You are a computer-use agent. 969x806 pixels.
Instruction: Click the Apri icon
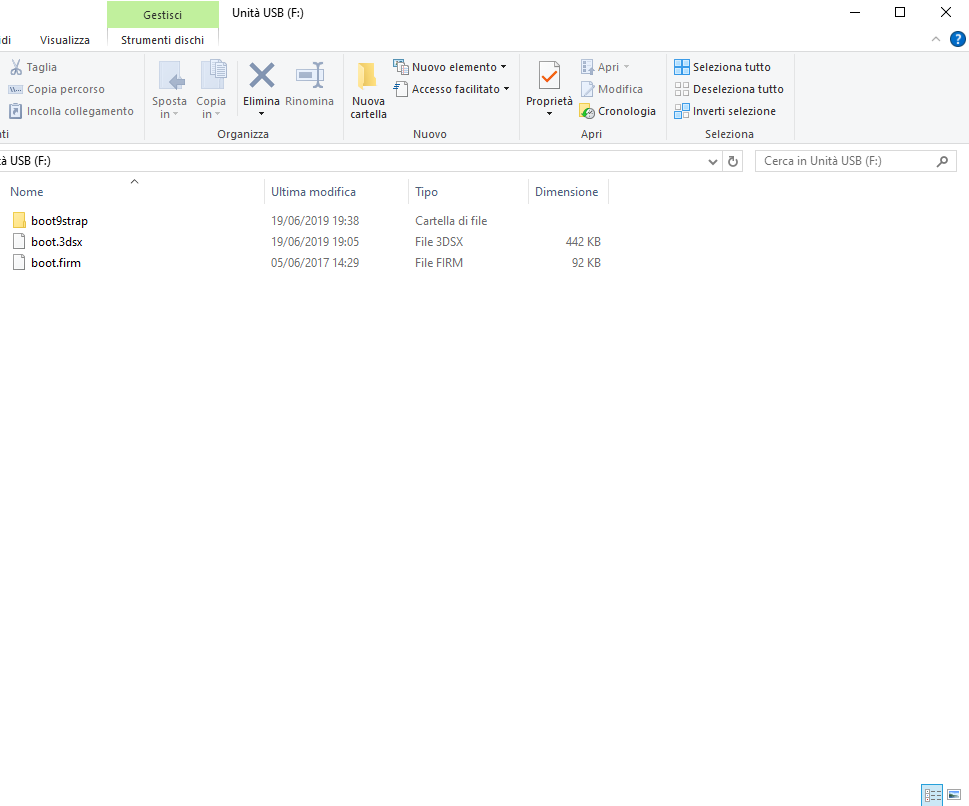[587, 67]
